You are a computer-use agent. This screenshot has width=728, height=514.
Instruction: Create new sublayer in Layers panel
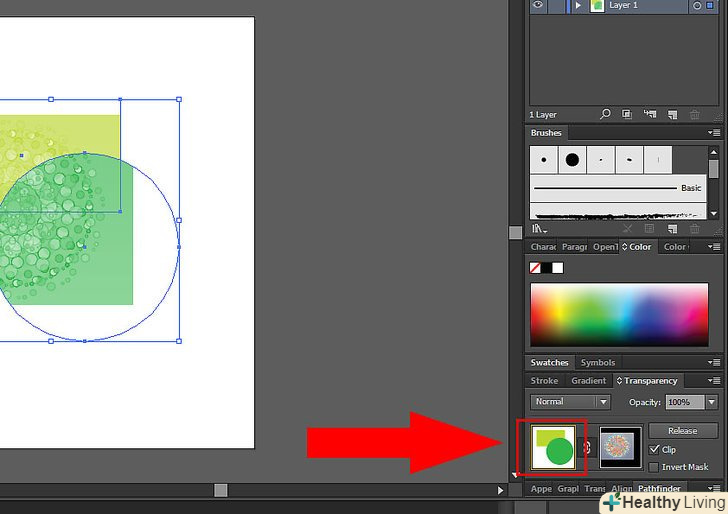click(x=651, y=115)
